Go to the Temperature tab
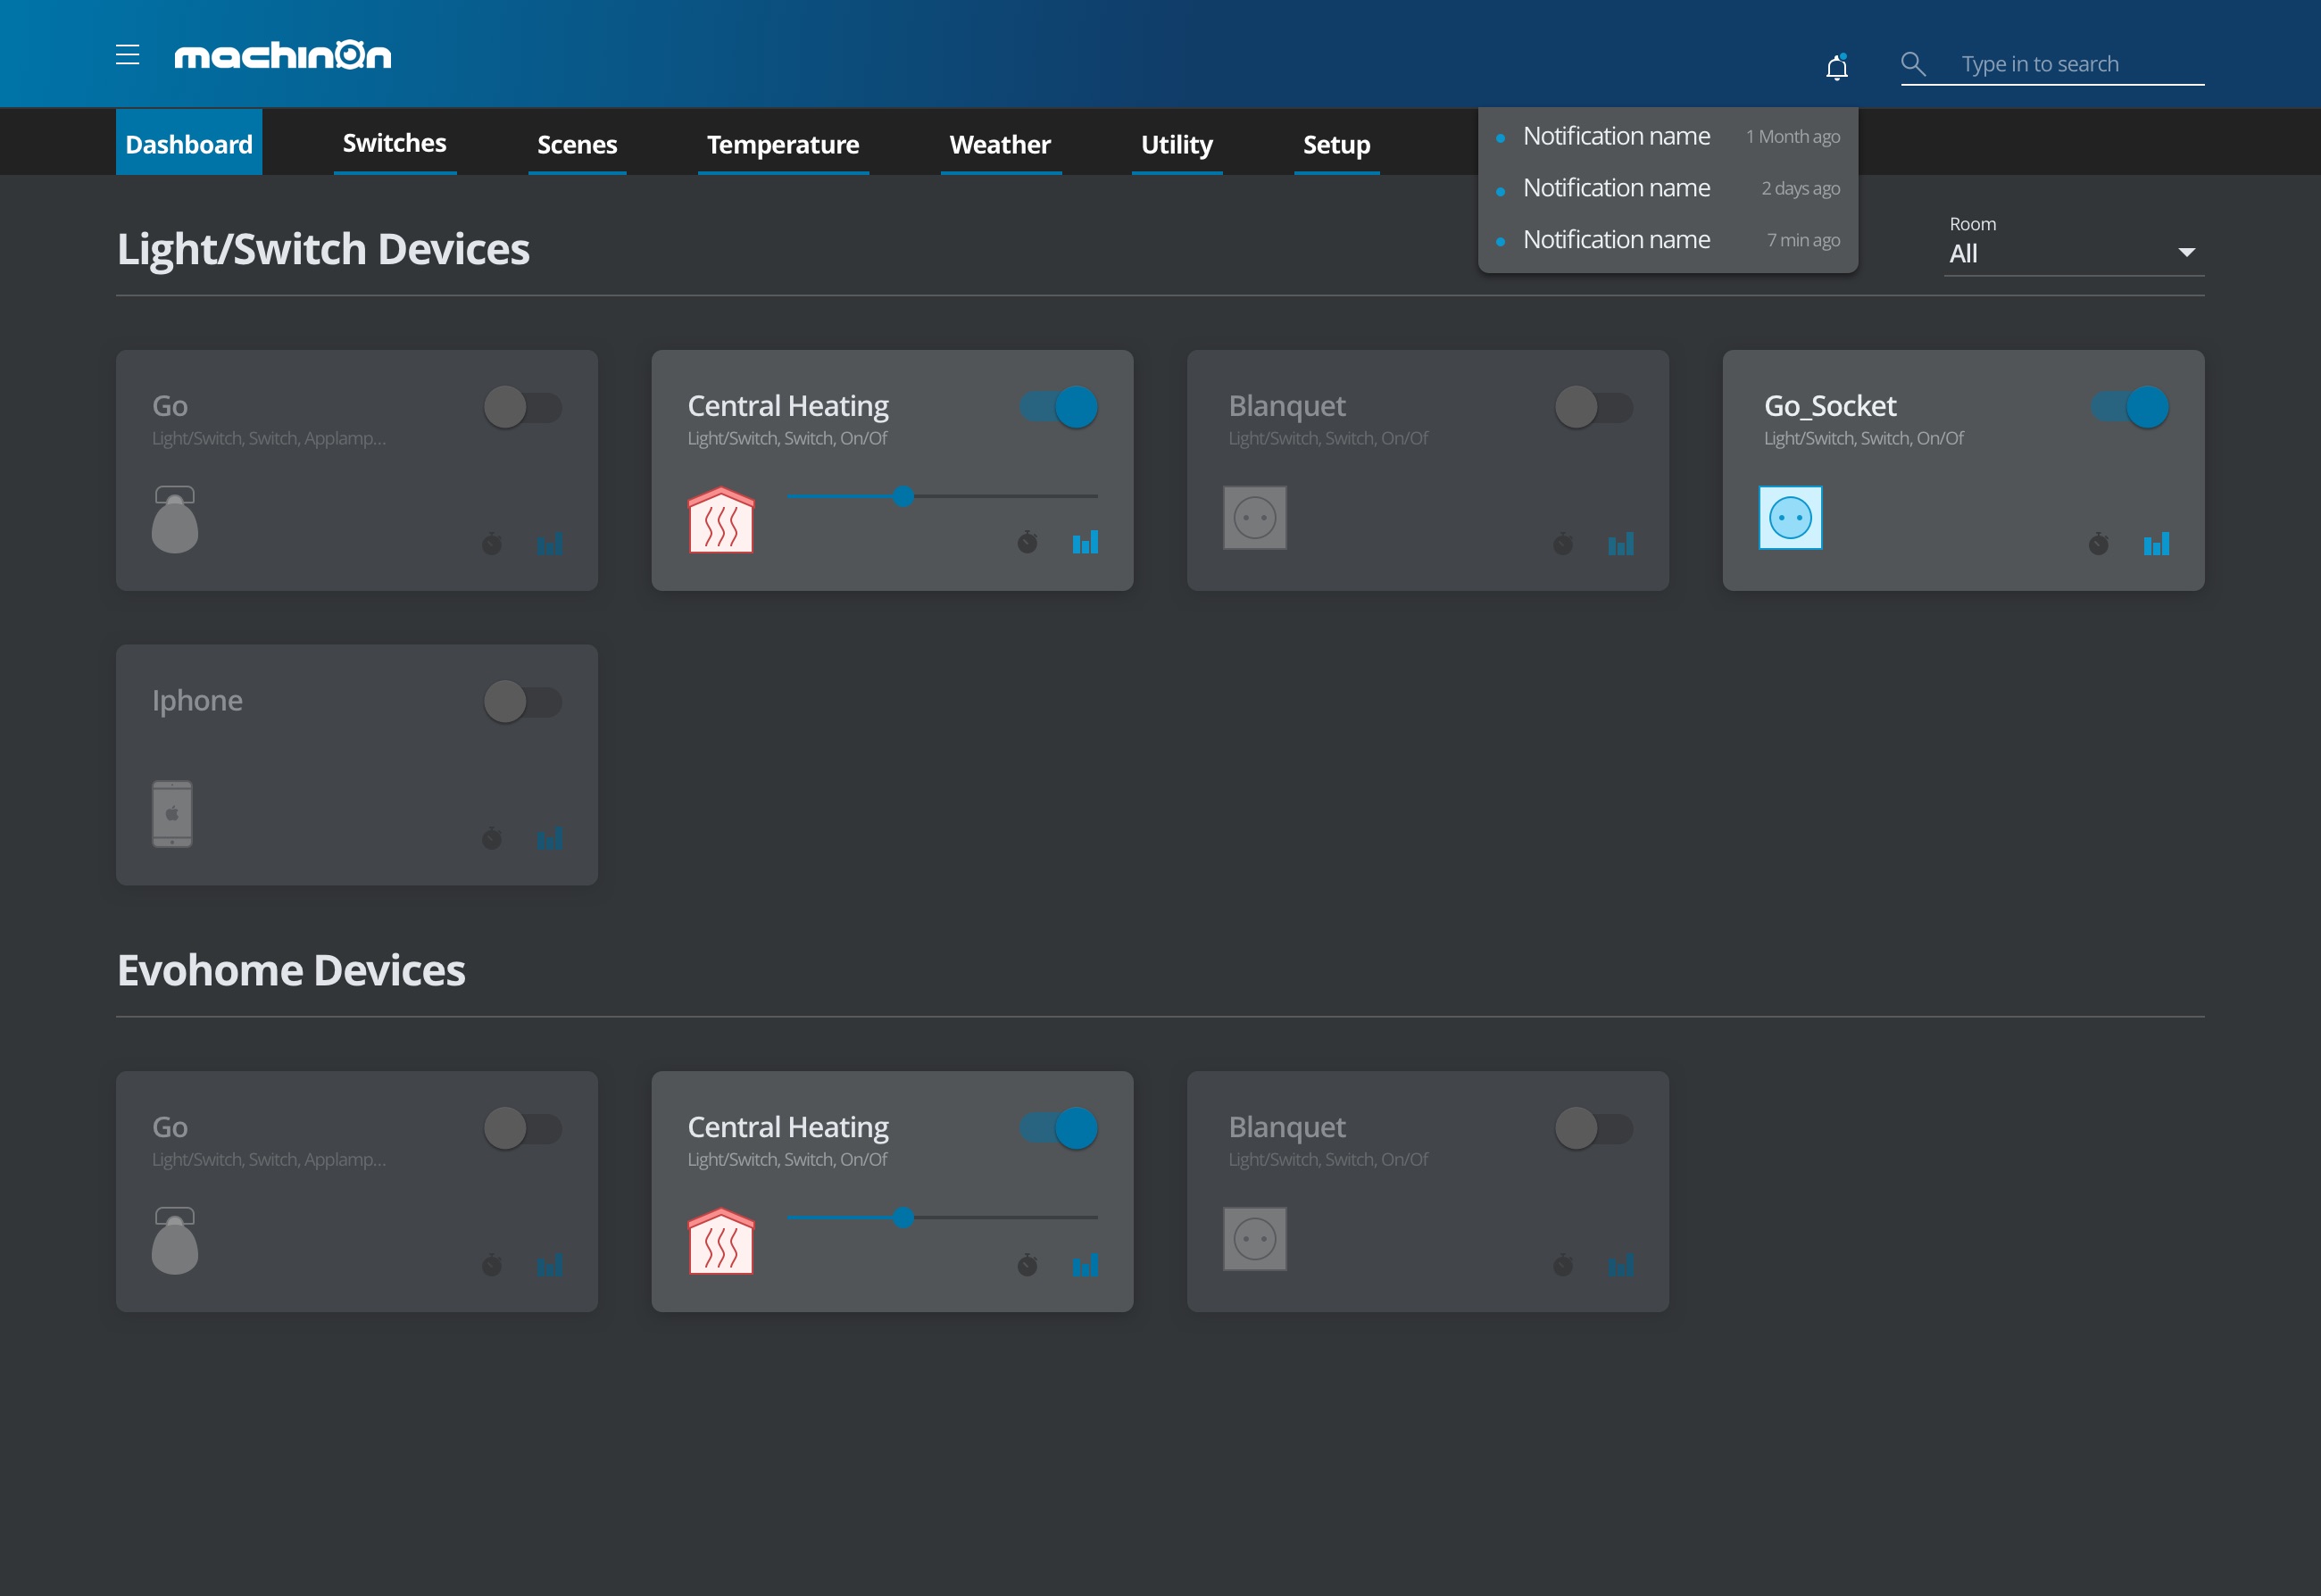 tap(783, 143)
